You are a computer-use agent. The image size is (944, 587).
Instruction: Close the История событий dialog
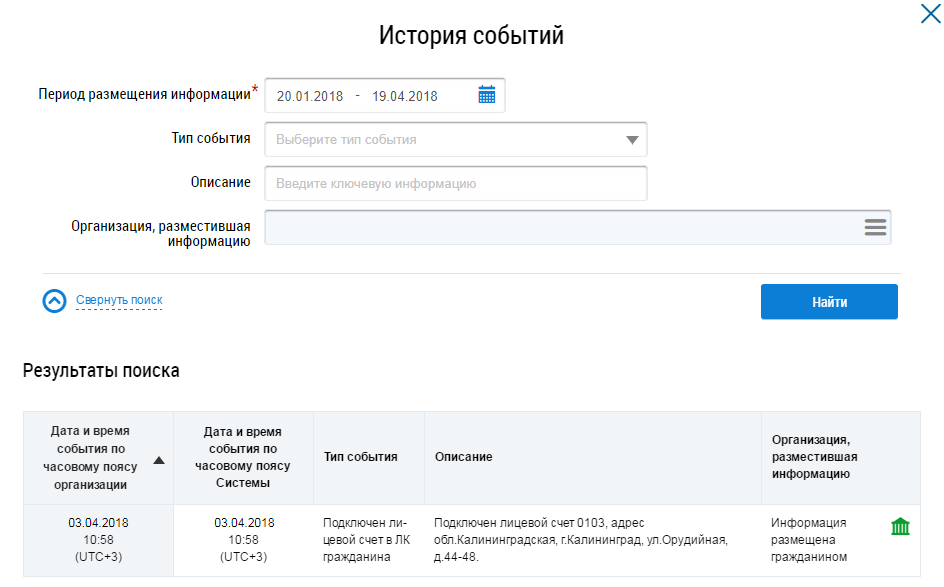point(929,13)
